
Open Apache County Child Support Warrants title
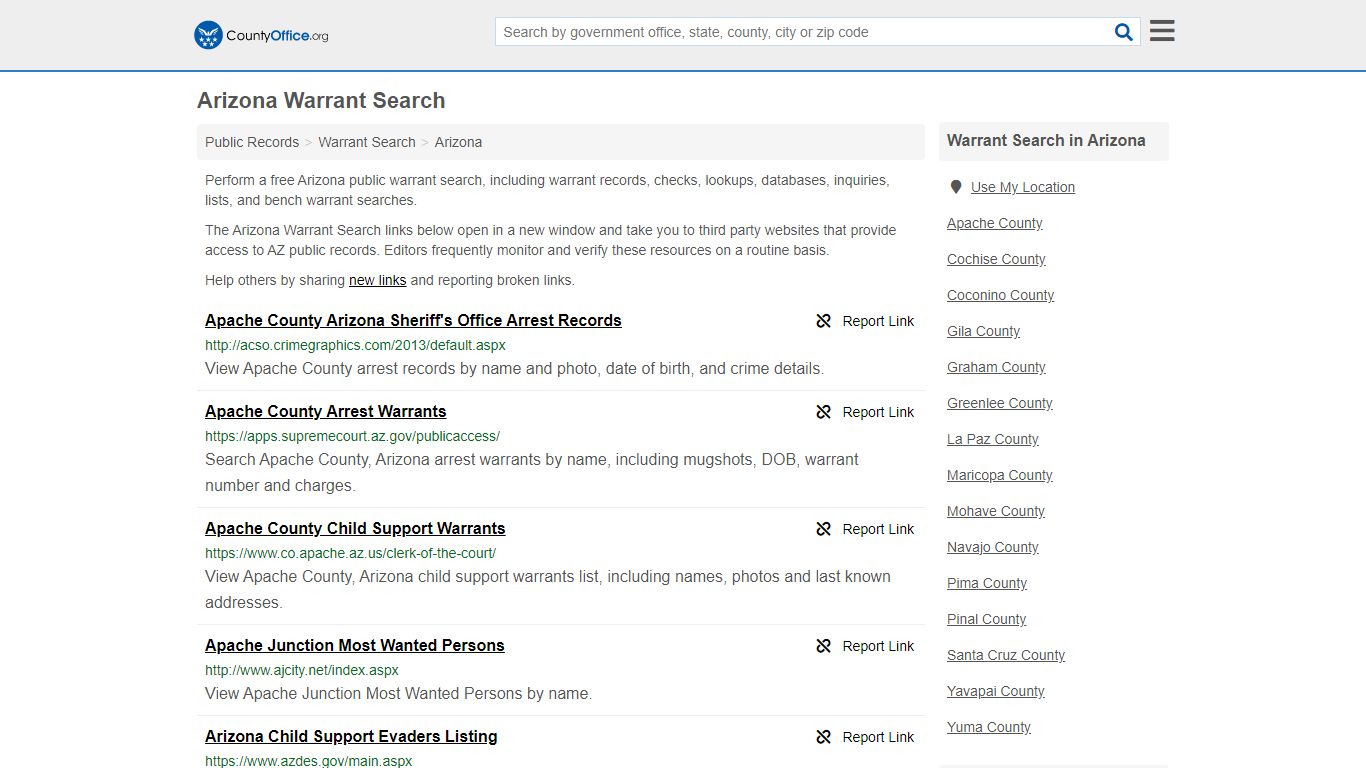coord(355,528)
